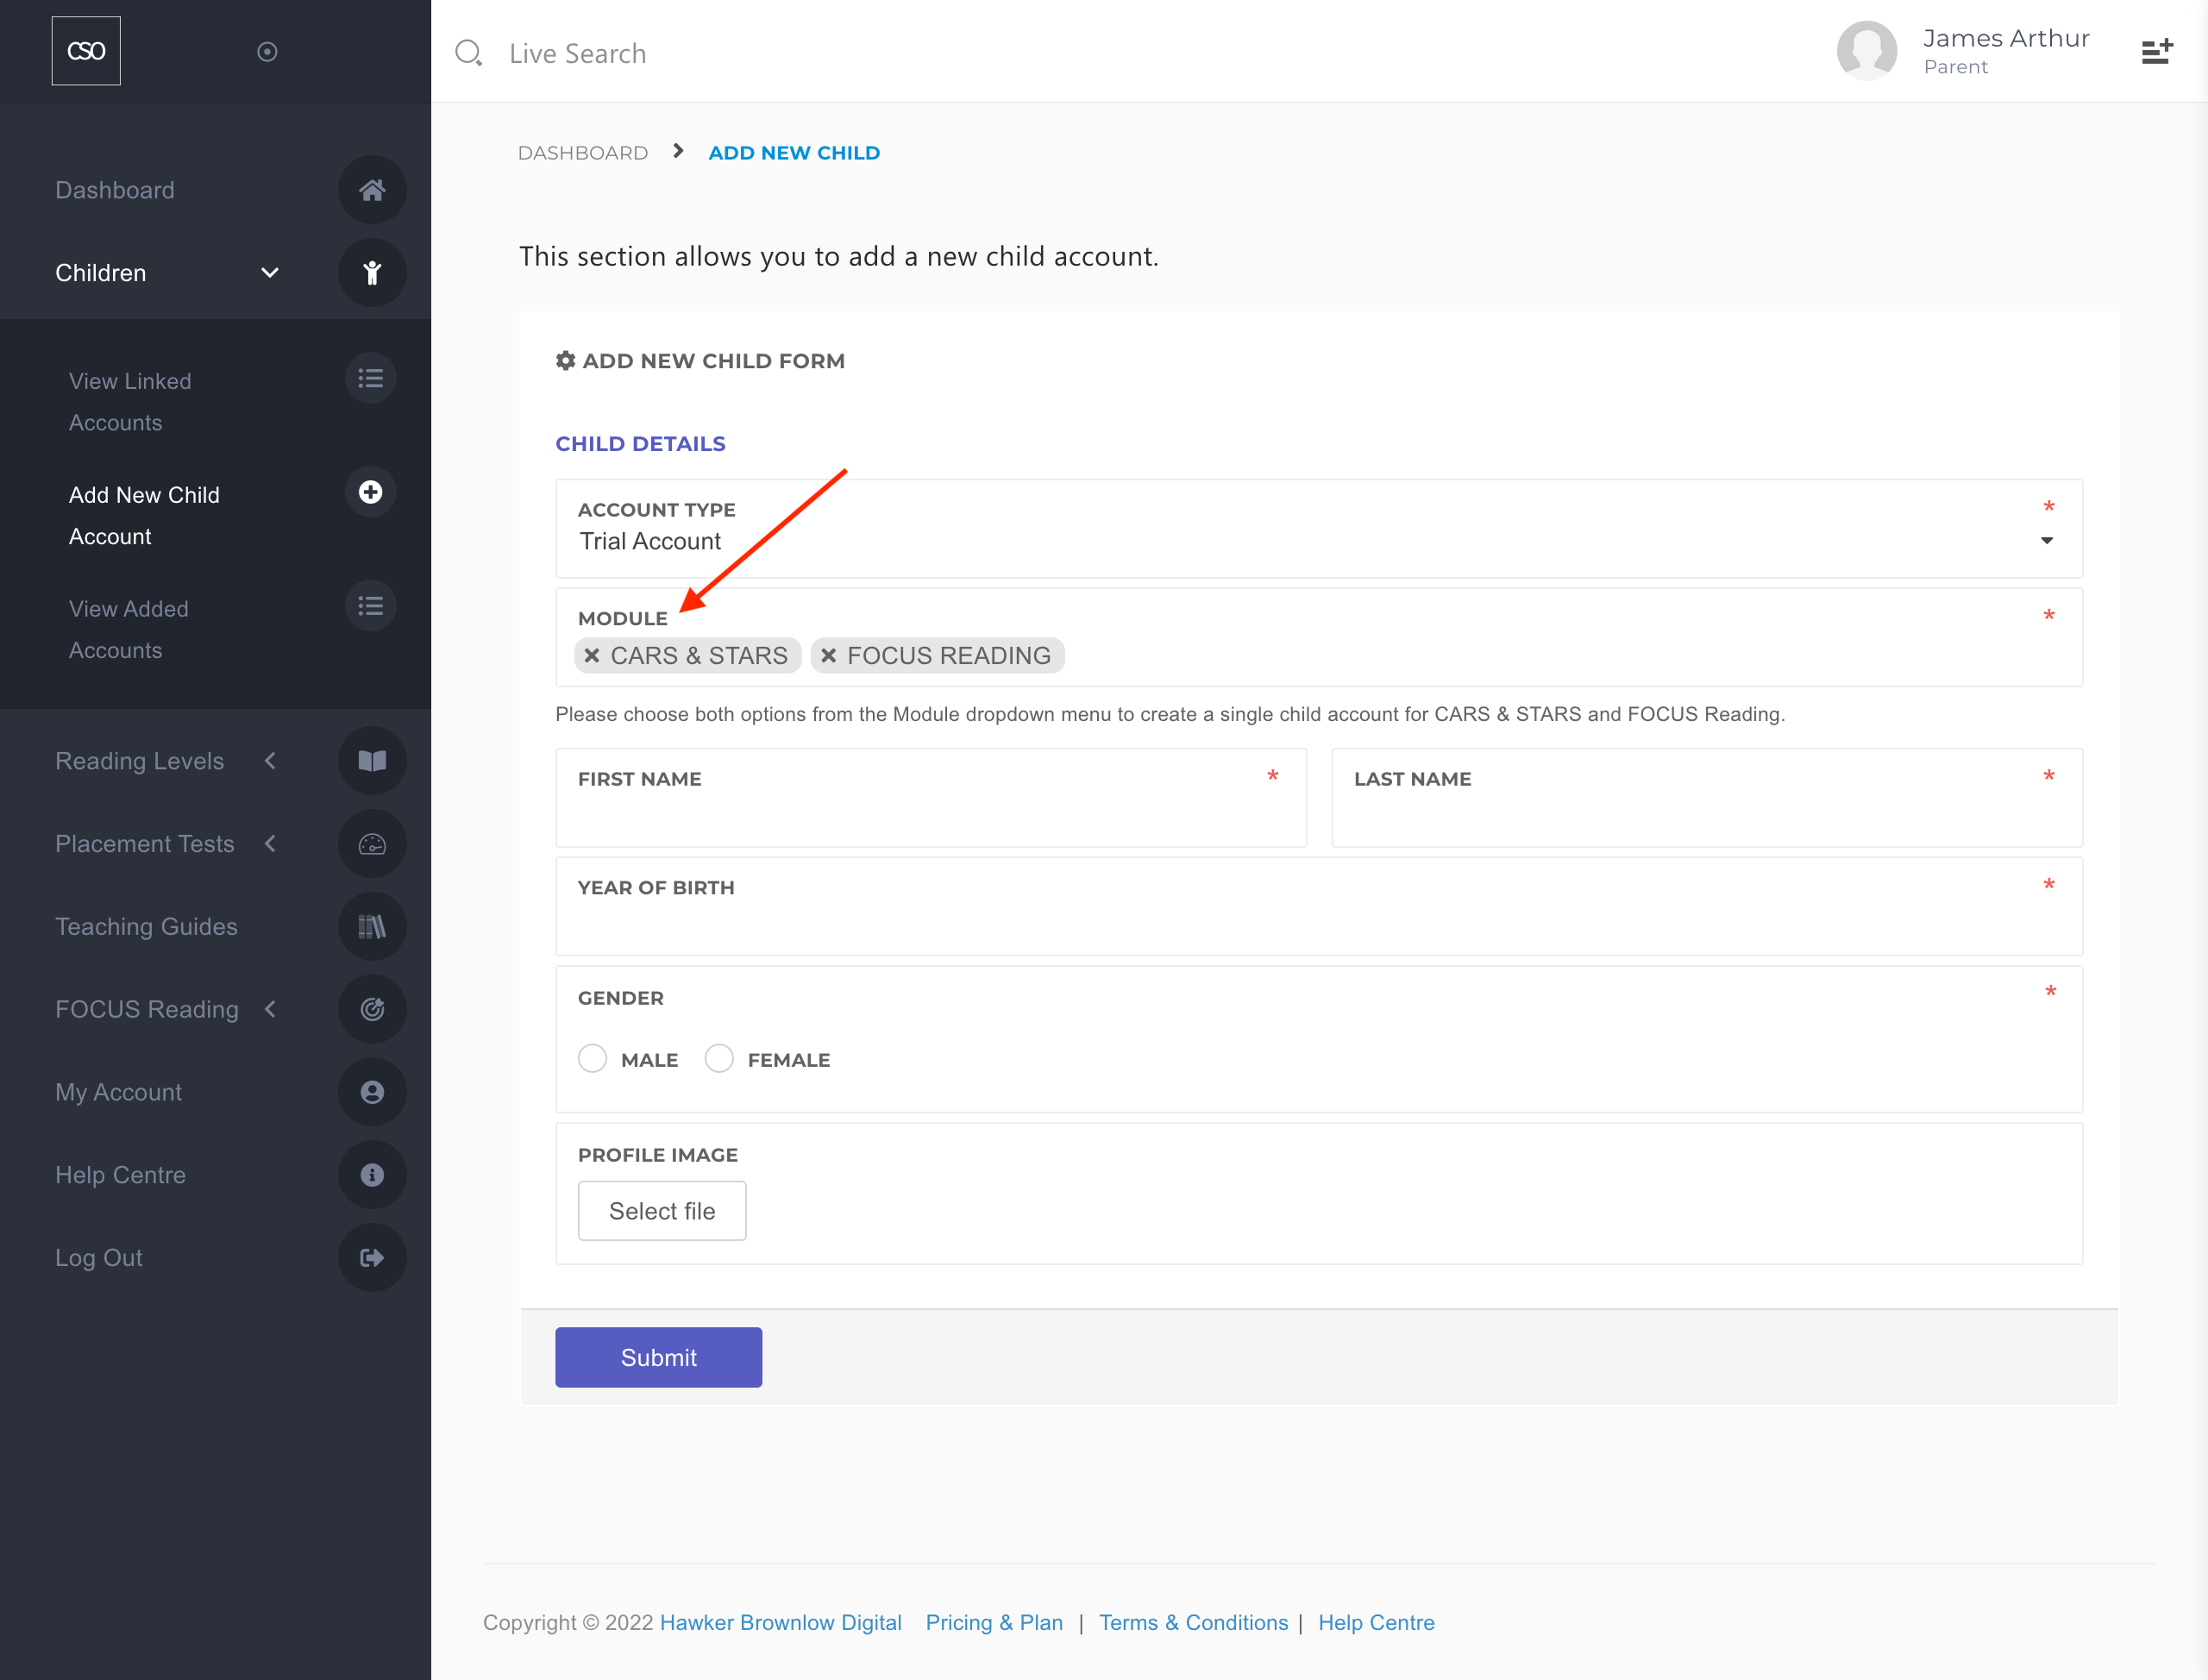Click the View Added Accounts list icon
Screen dimensions: 2208x1680
click(371, 606)
